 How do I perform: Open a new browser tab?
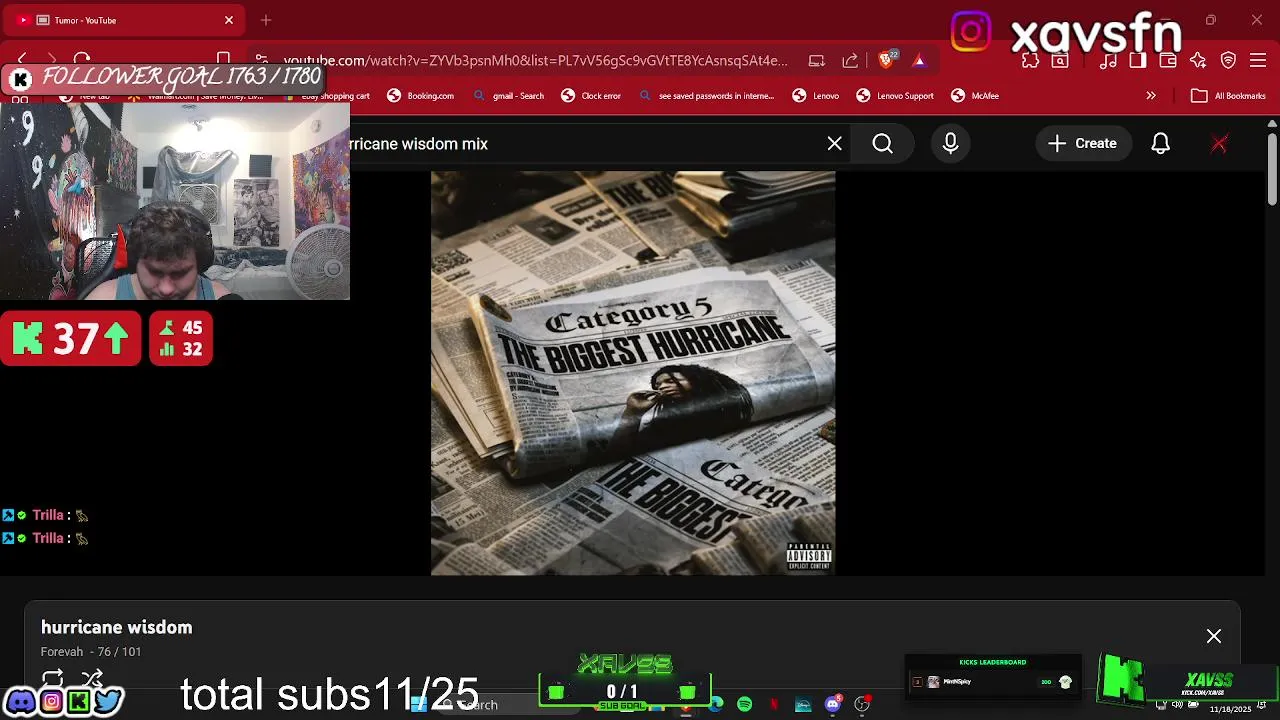pyautogui.click(x=266, y=20)
